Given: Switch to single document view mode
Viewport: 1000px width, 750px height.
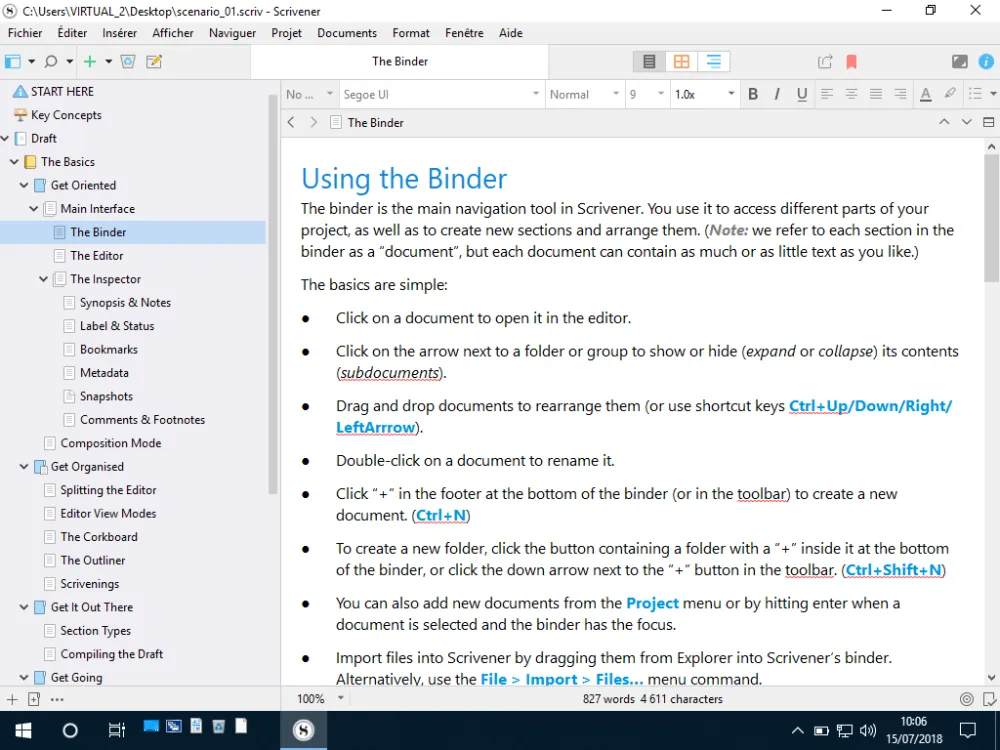Looking at the screenshot, I should 649,61.
